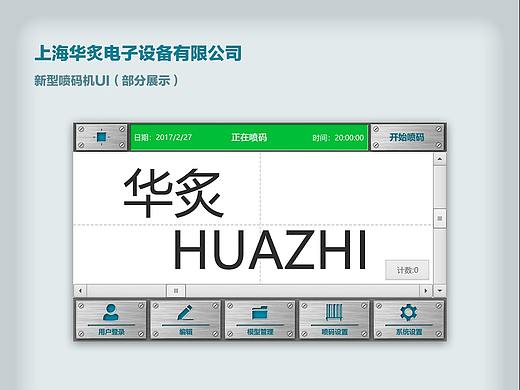The image size is (520, 390).
Task: Click the 时间: 20:00:00 time text
Action: (338, 138)
